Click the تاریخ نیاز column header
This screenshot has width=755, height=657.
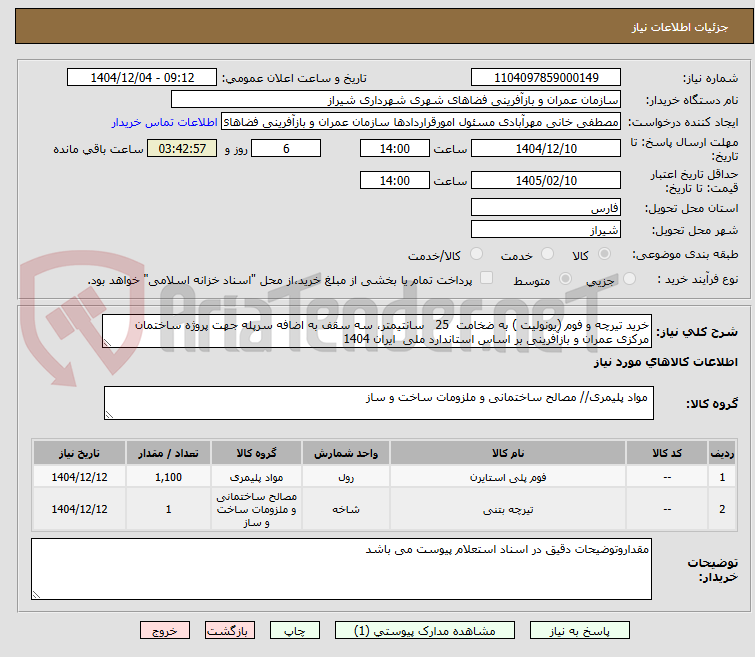tap(79, 453)
